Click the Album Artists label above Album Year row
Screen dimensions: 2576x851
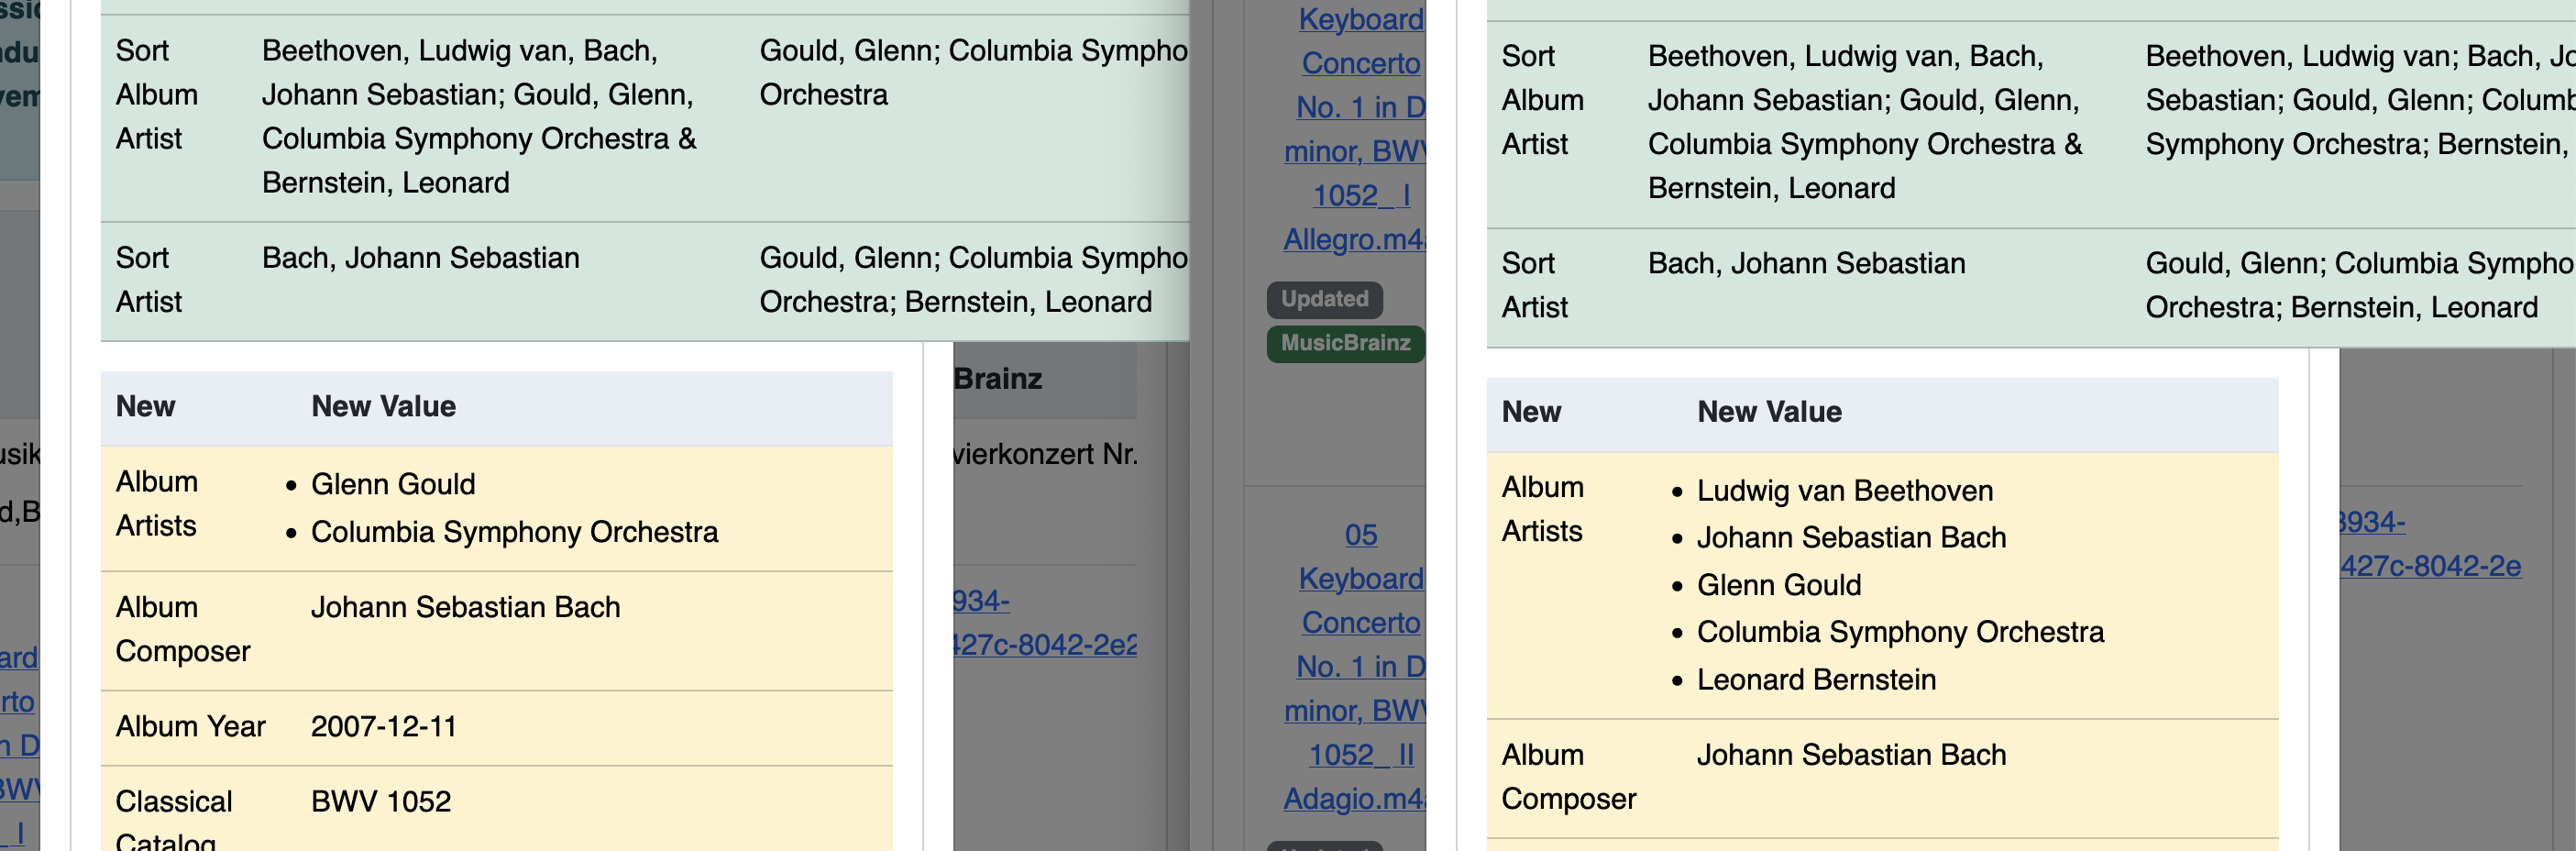coord(157,503)
